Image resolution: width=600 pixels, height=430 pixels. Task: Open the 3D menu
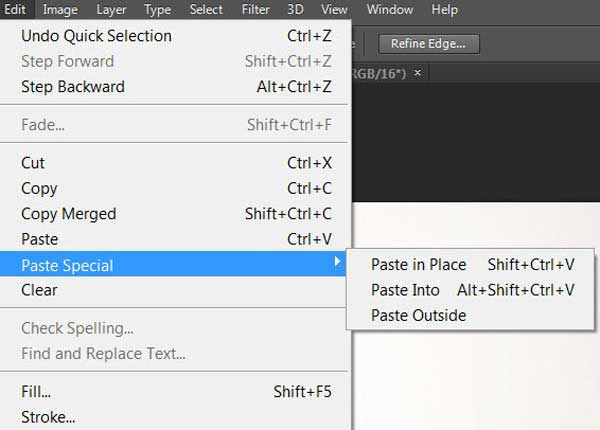tap(295, 10)
